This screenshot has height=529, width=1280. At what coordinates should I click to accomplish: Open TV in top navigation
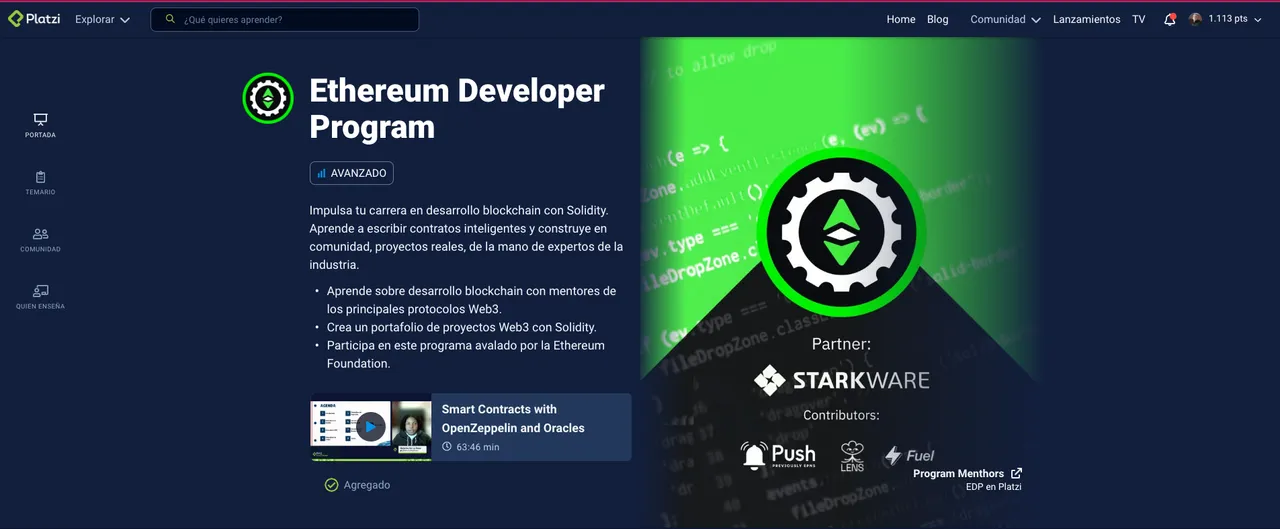[x=1139, y=19]
